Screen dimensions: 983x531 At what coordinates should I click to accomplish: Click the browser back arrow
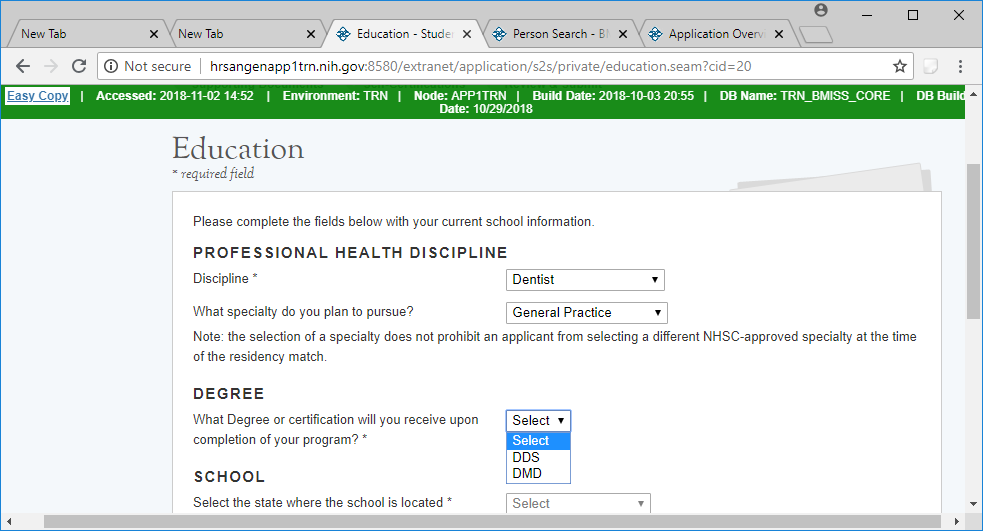point(23,66)
